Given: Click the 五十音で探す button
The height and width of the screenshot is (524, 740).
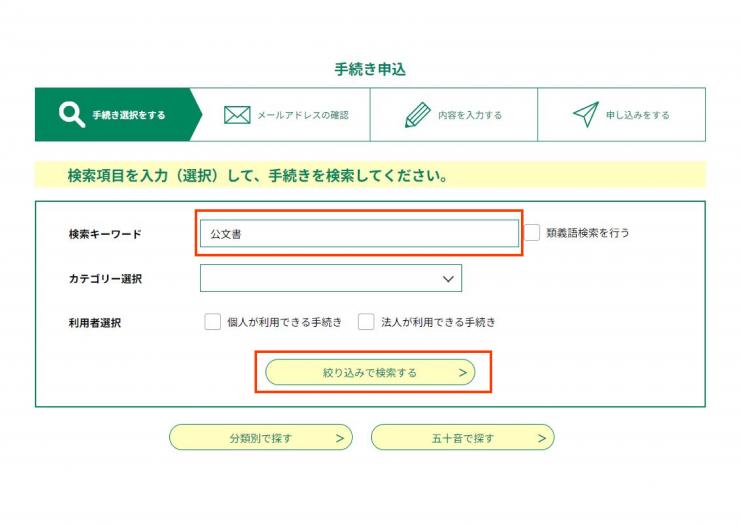Looking at the screenshot, I should coord(462,438).
